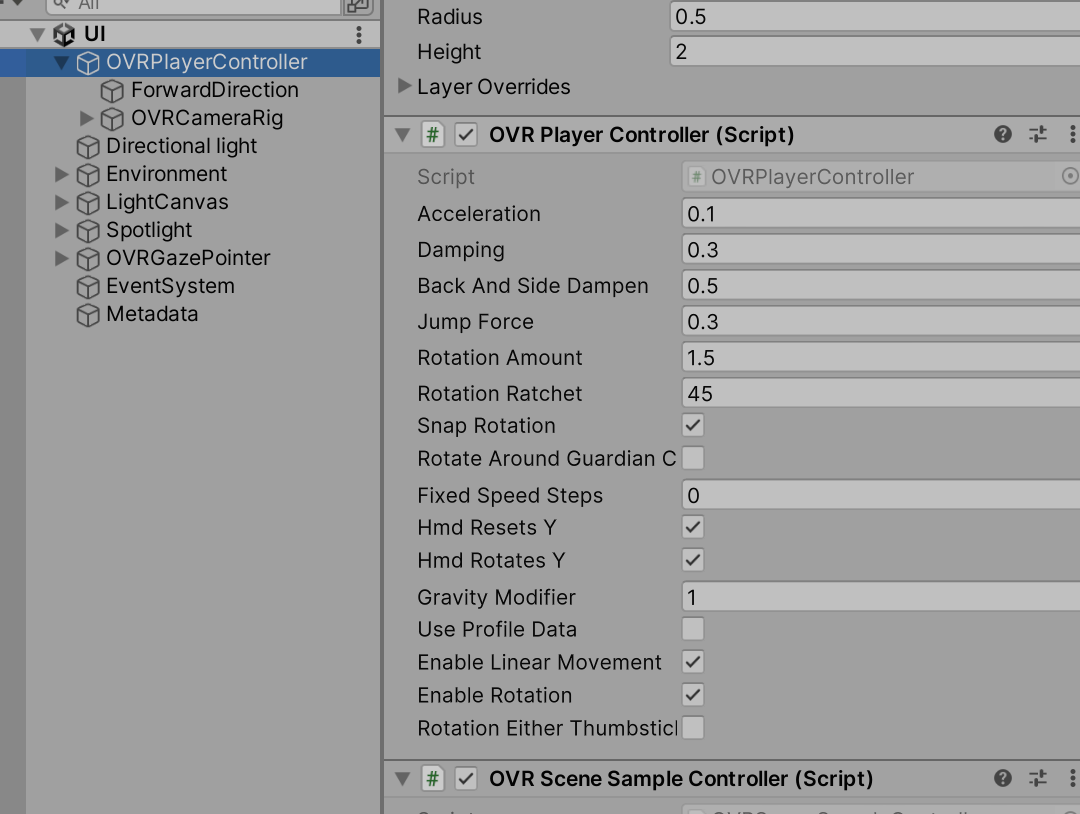This screenshot has height=814, width=1080.
Task: Disable the OVR Player Controller script component
Action: coord(466,134)
